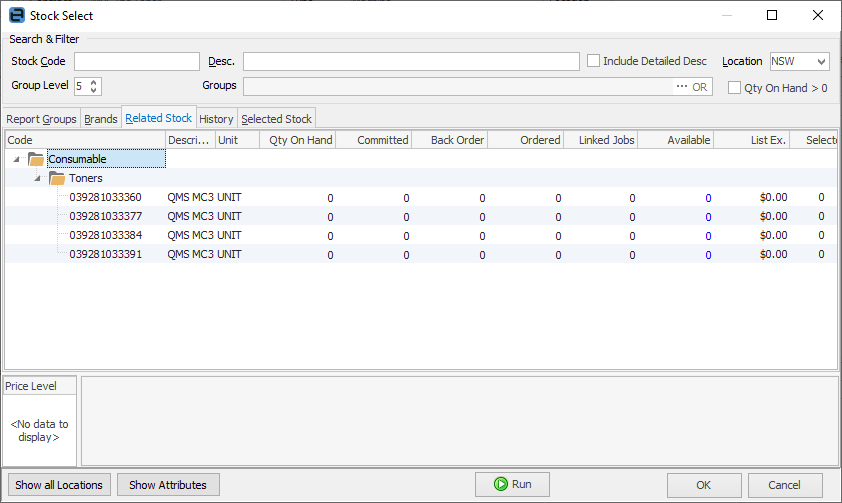The image size is (842, 503).
Task: Maximize the Stock Select window
Action: click(x=772, y=15)
